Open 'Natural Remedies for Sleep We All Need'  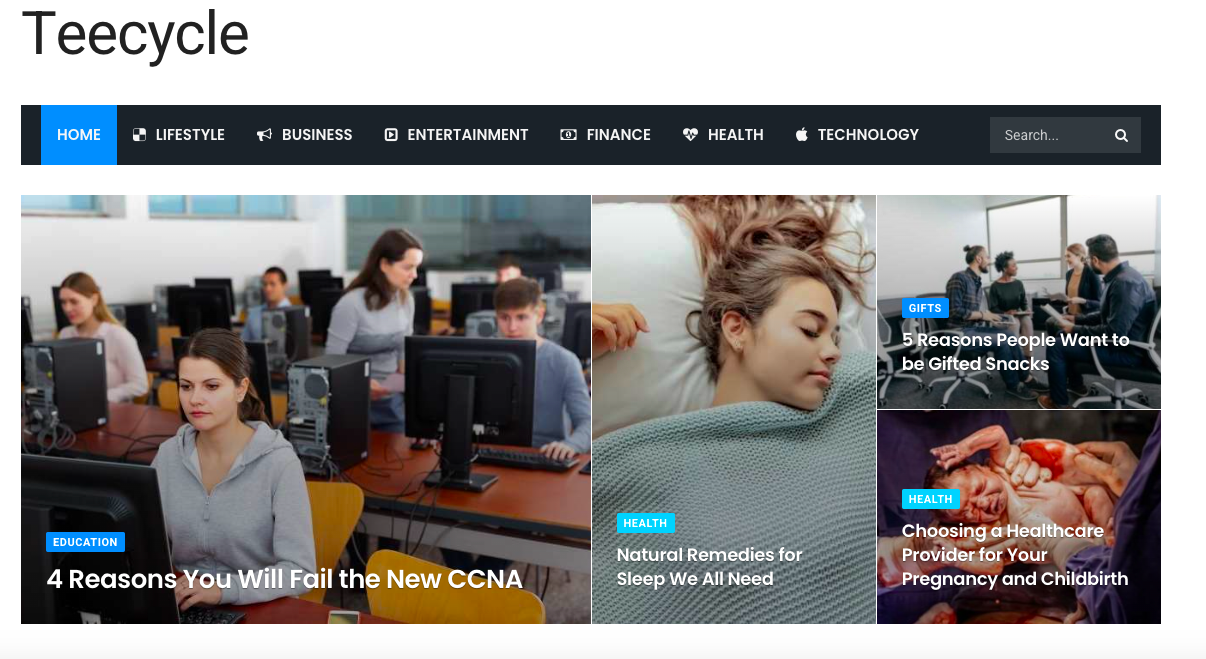pyautogui.click(x=710, y=567)
